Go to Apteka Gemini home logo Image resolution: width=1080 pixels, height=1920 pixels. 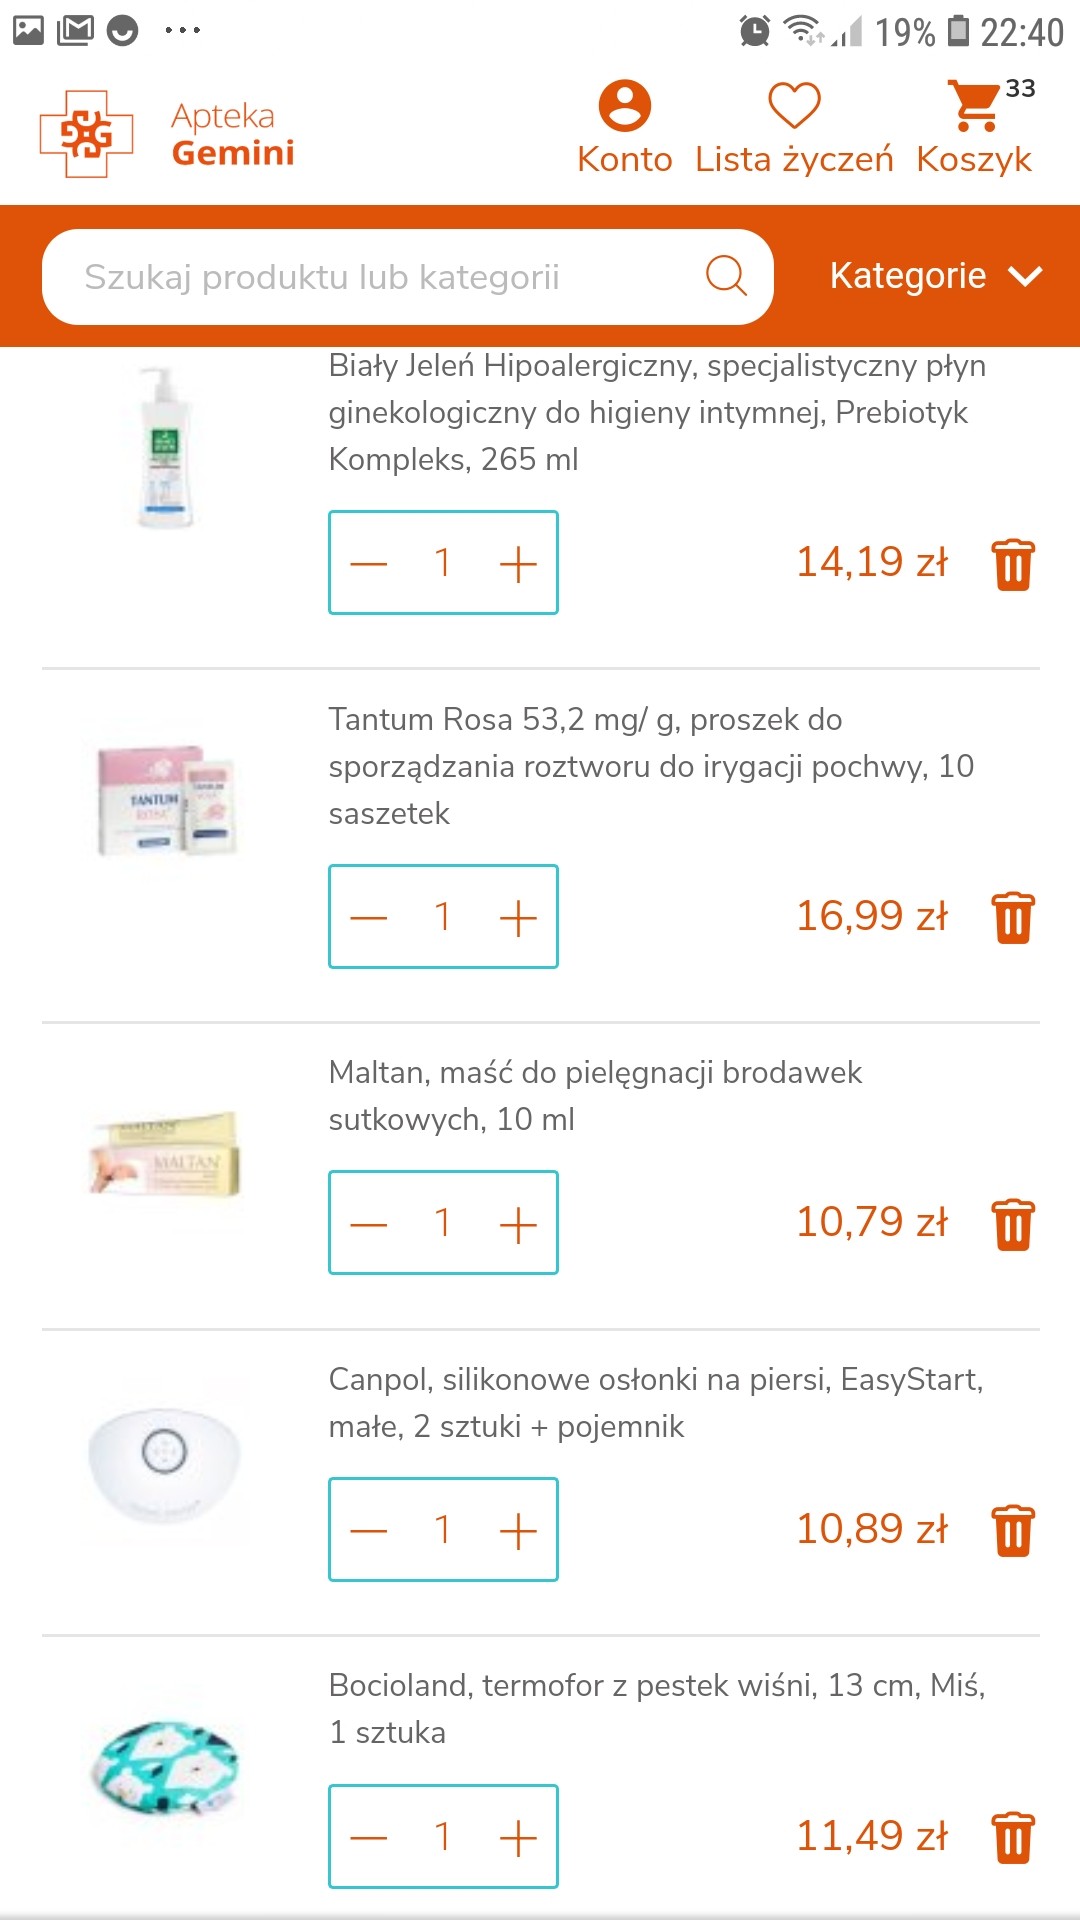pyautogui.click(x=168, y=134)
